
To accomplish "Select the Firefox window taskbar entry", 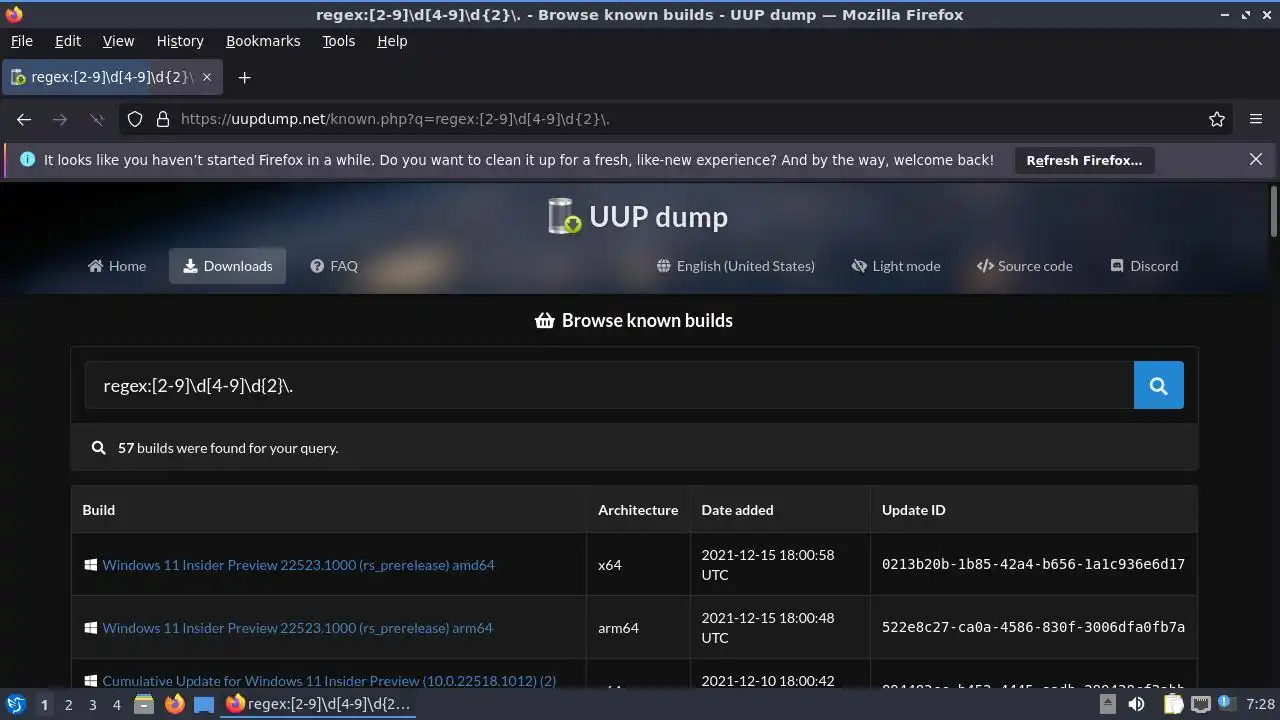I will click(x=318, y=704).
